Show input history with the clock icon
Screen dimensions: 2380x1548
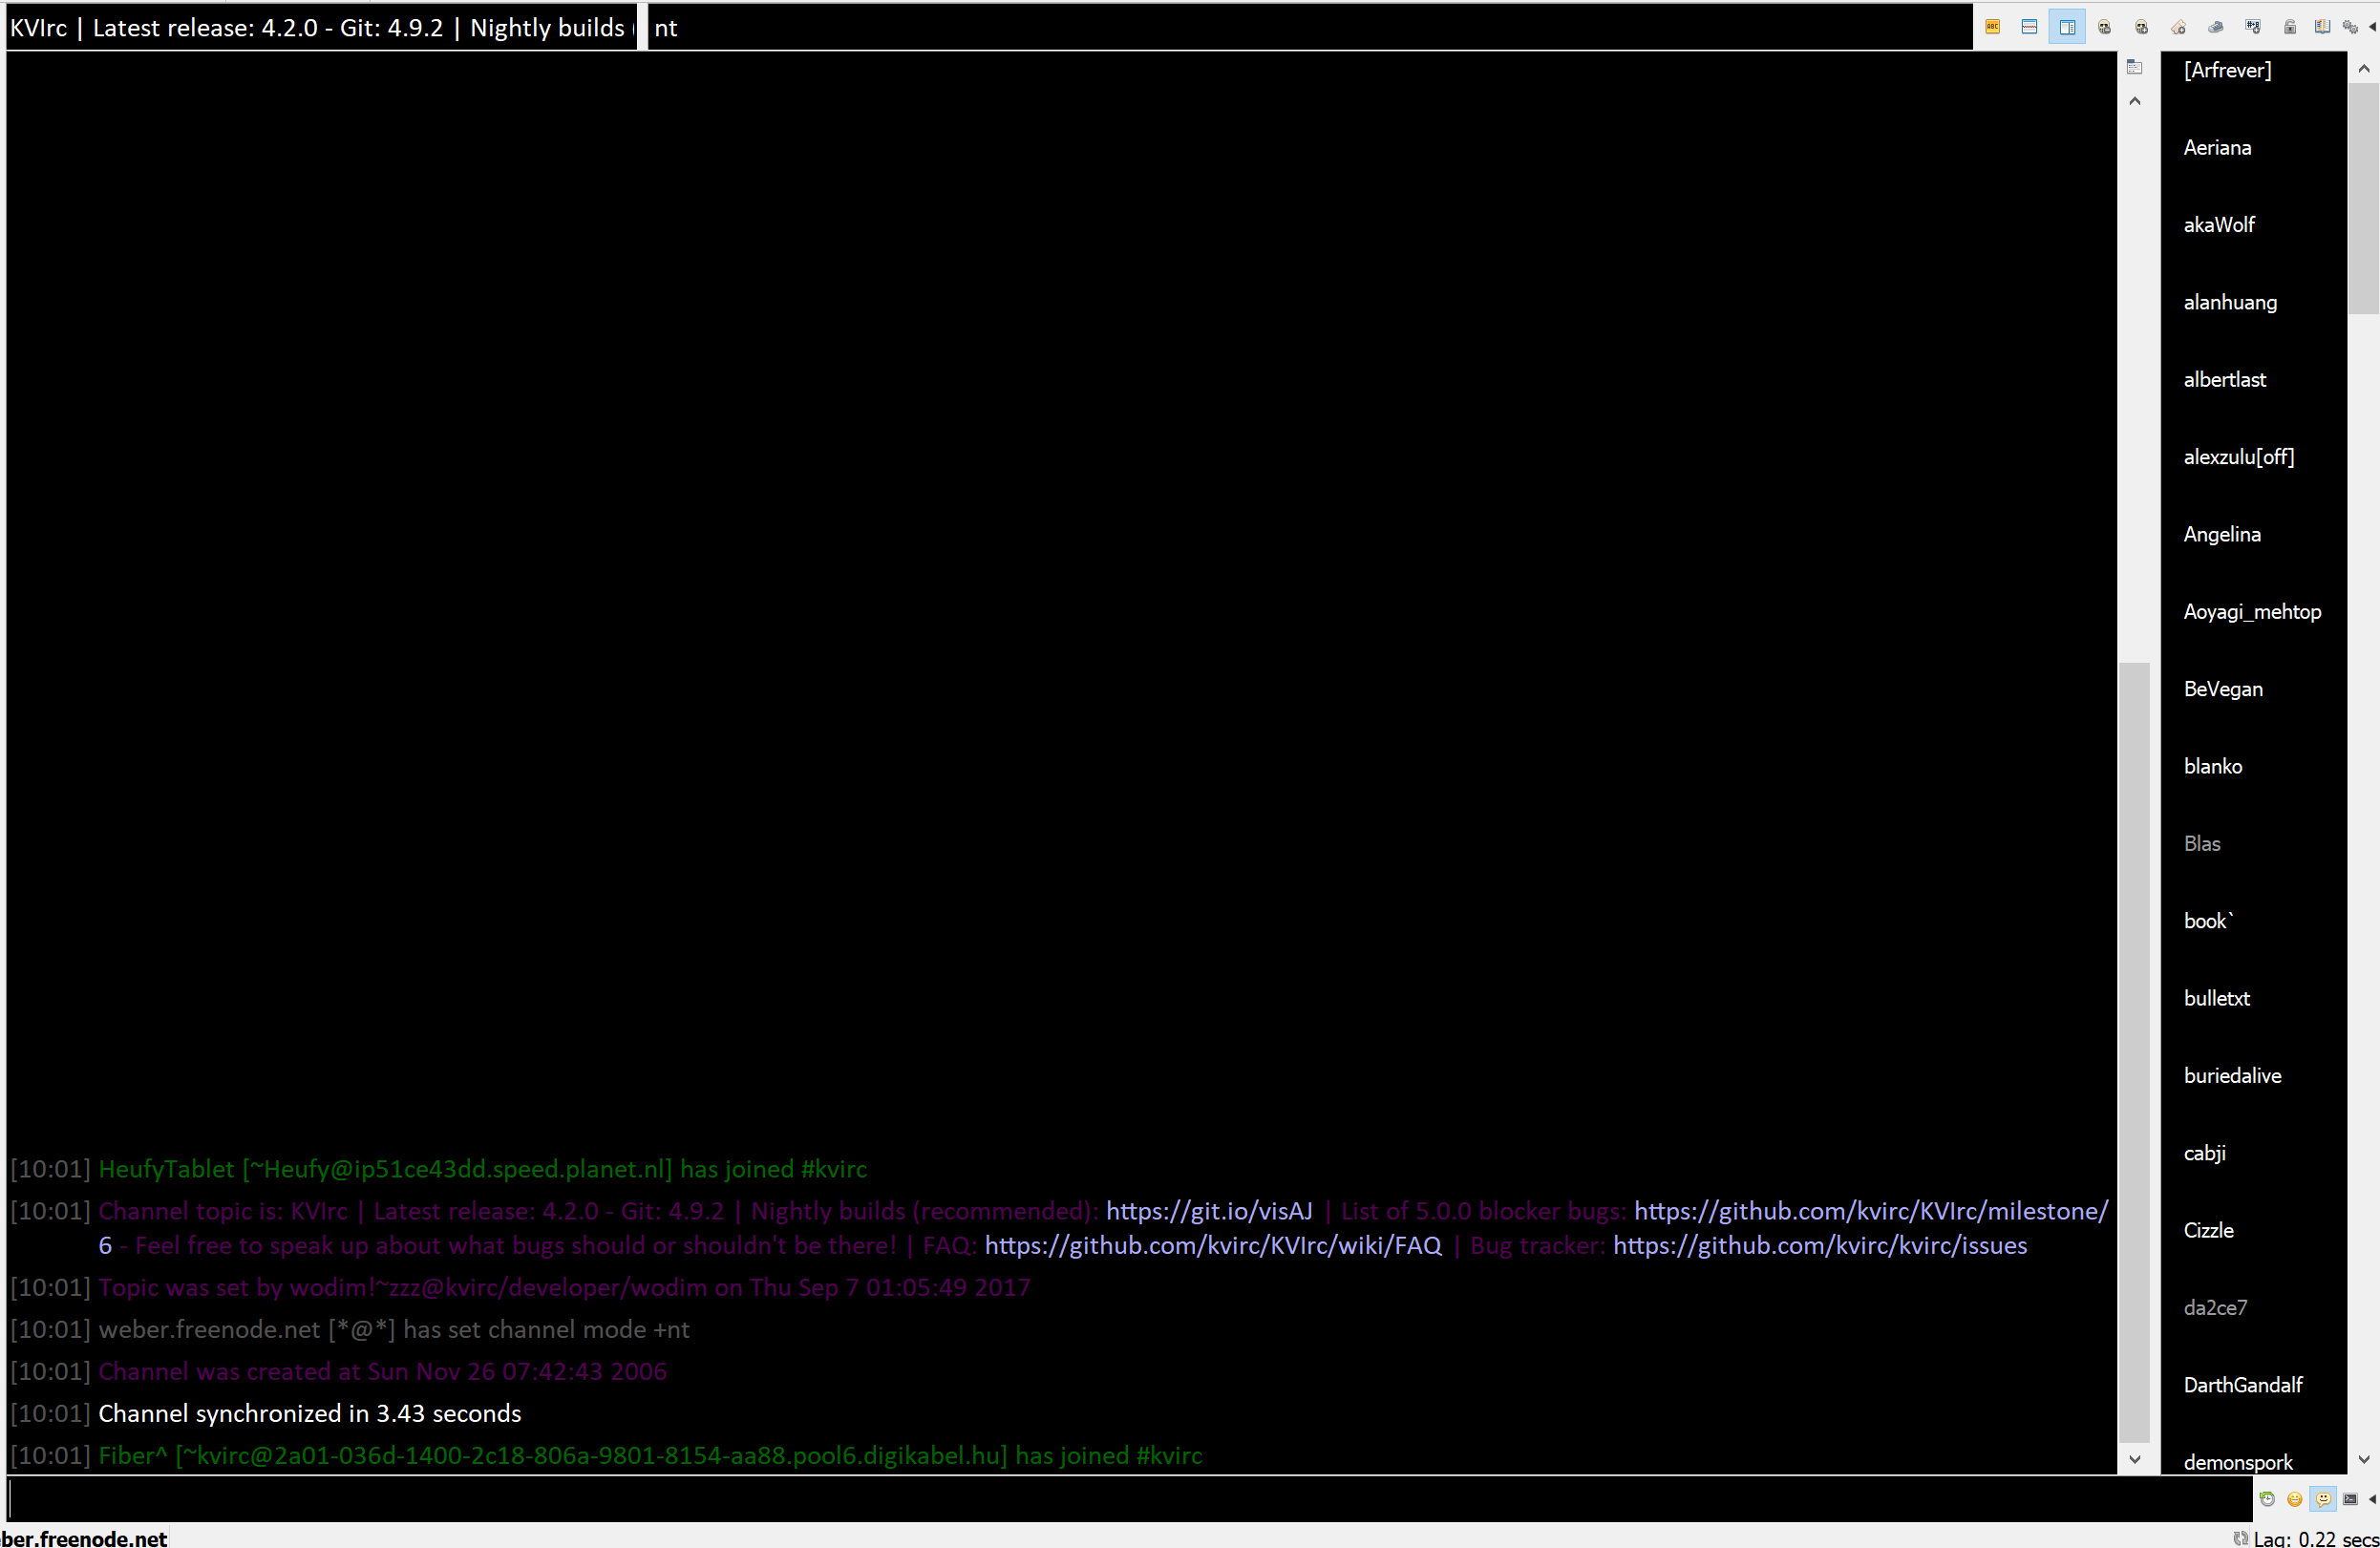coord(2268,1500)
